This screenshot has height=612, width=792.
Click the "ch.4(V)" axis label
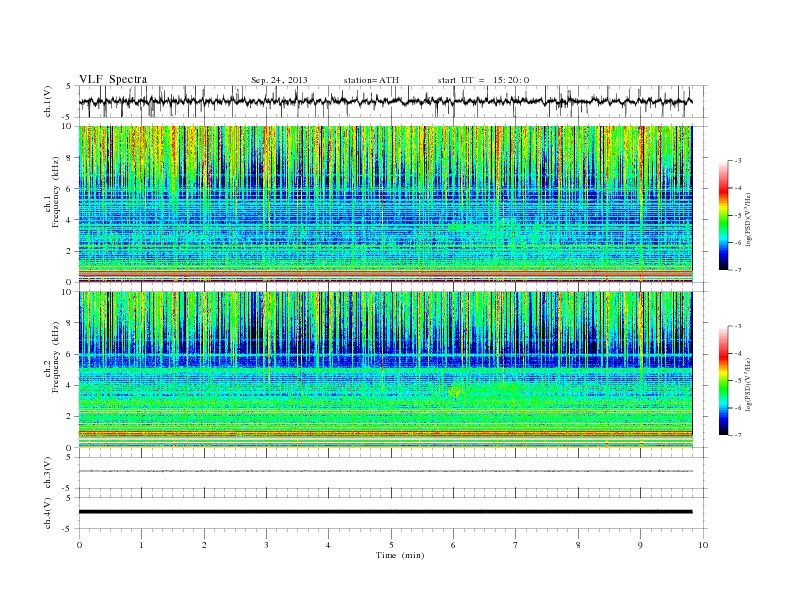click(x=48, y=513)
